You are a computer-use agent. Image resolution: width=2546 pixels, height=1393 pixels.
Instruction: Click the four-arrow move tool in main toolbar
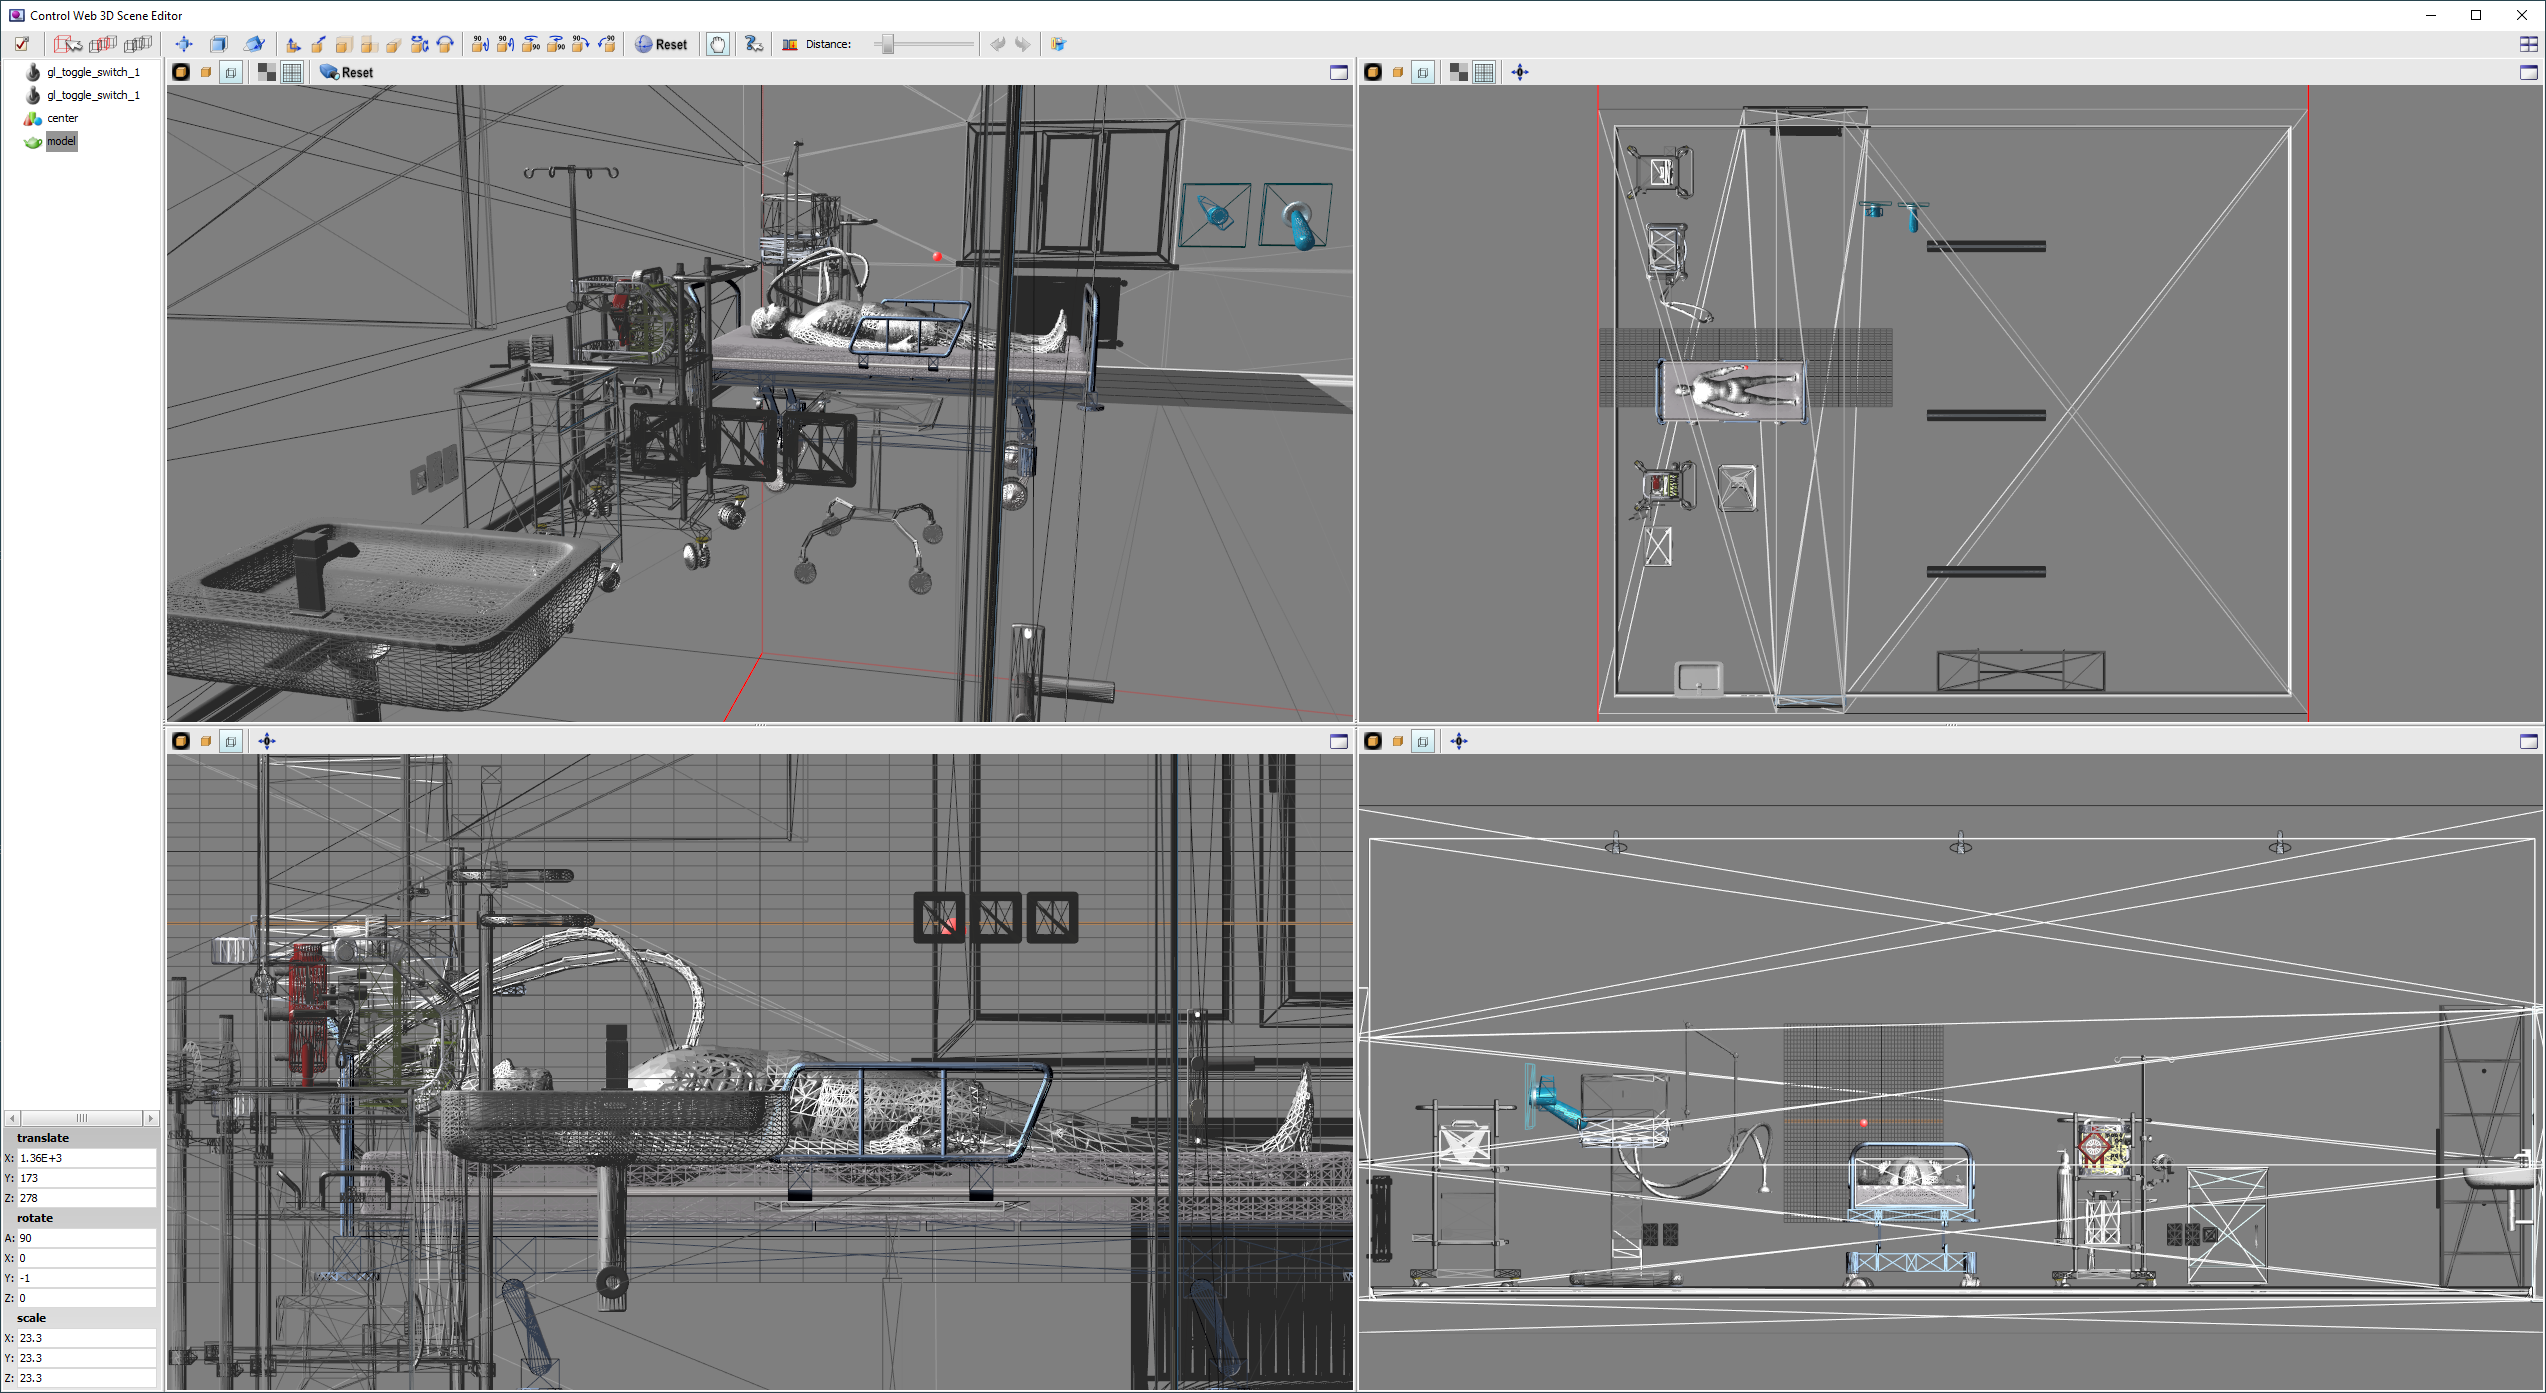184,44
